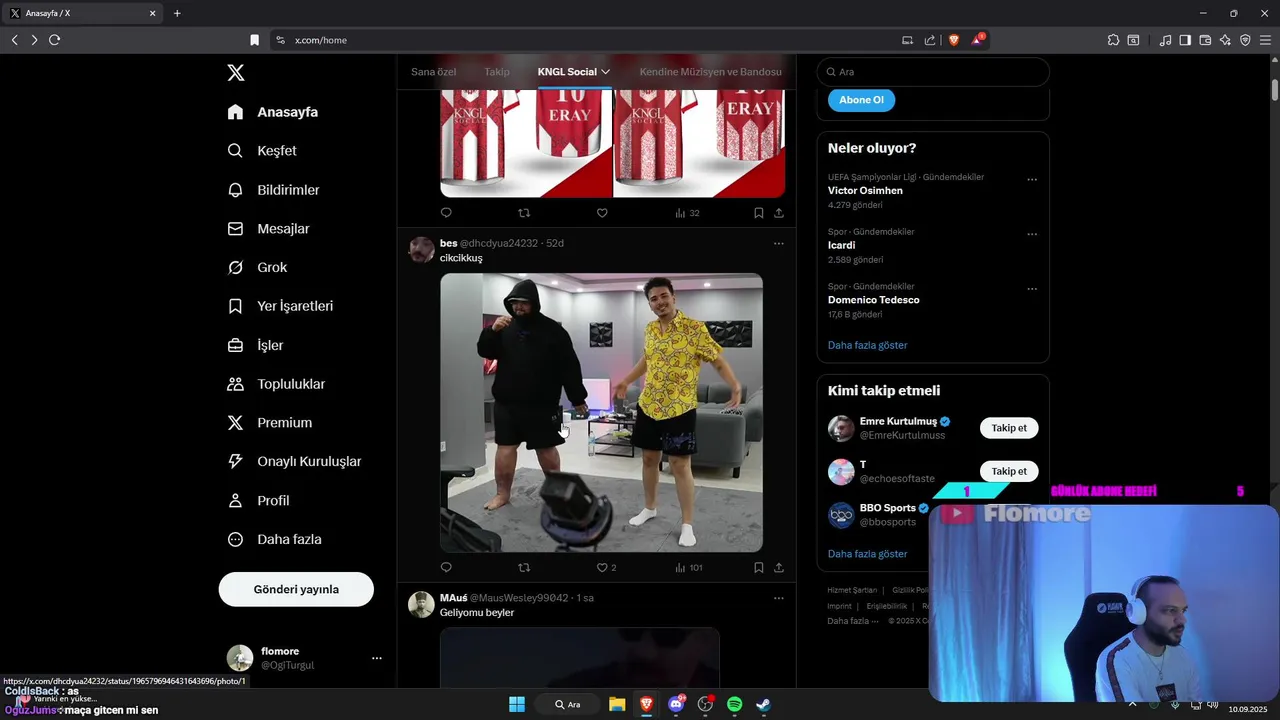Viewport: 1280px width, 720px height.
Task: Open a new browser tab
Action: tap(177, 13)
